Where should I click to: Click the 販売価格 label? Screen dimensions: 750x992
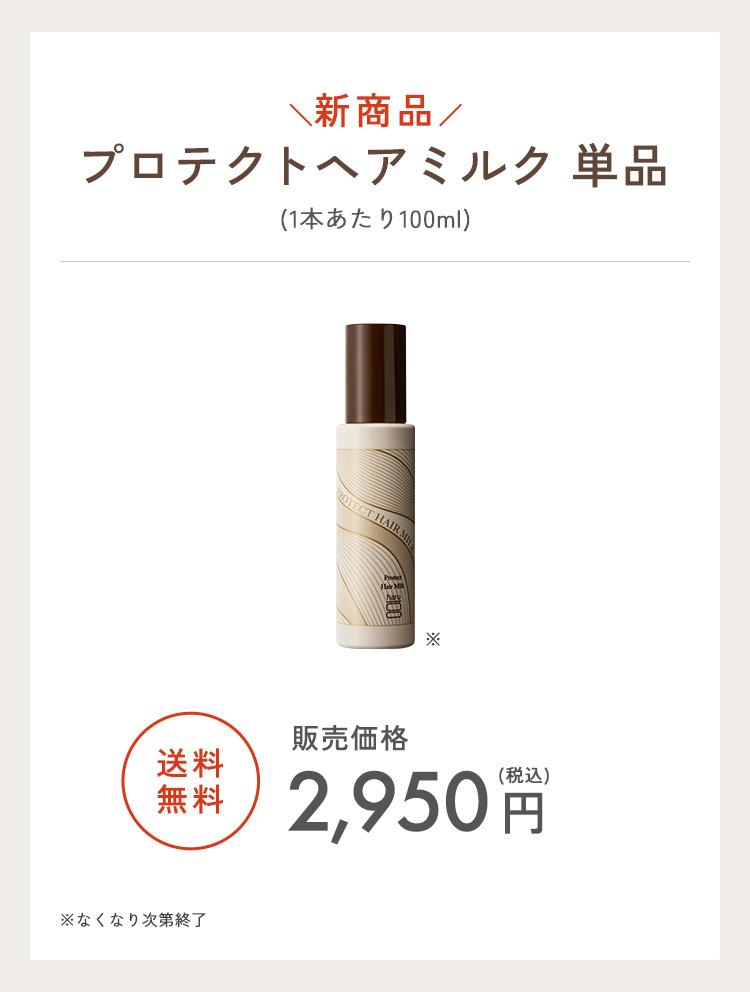(350, 738)
